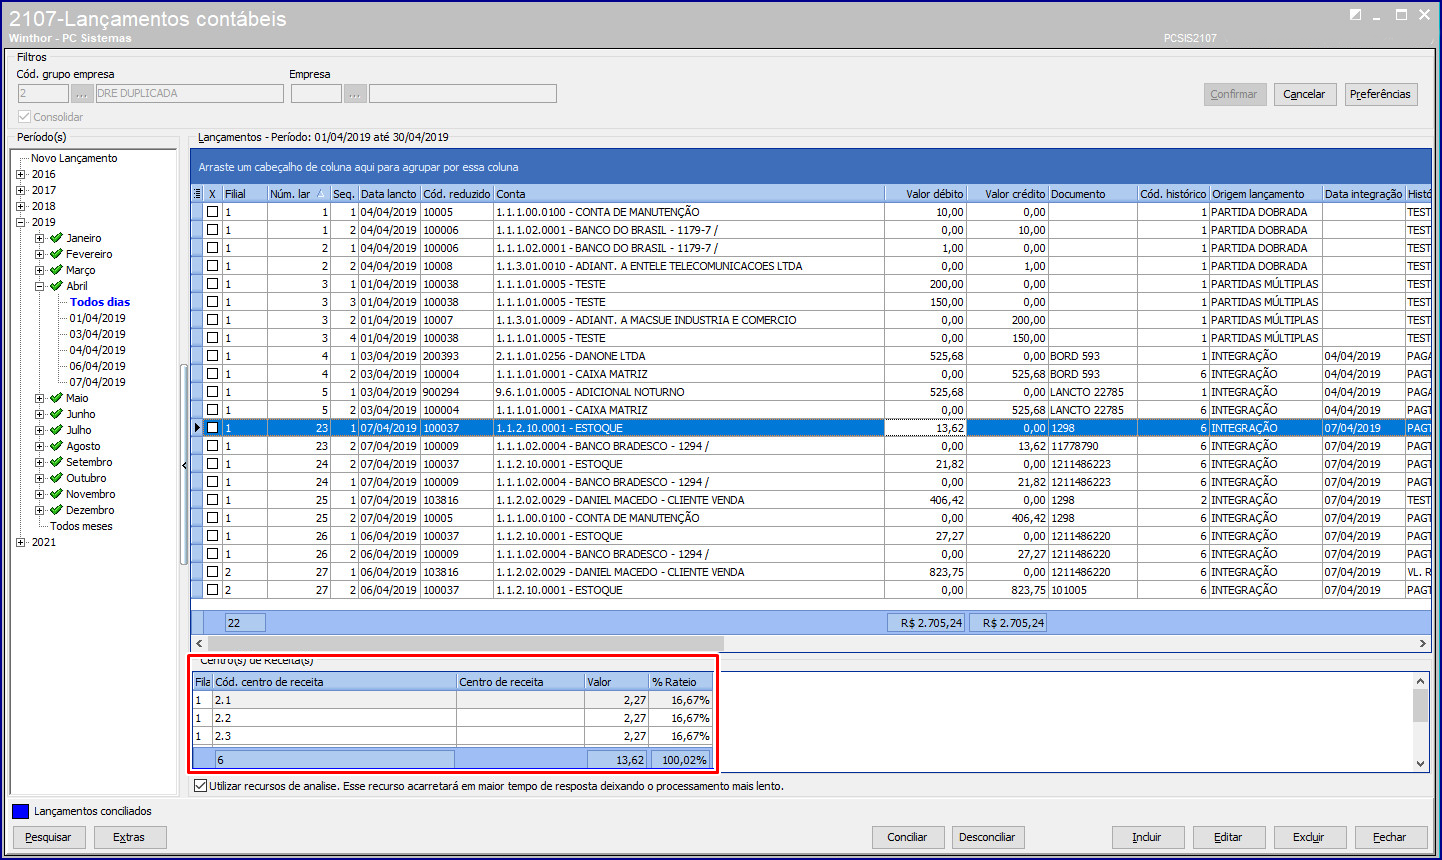Viewport: 1442px width, 860px height.
Task: Click the green checkmark icon beside Agosto
Action: 56,446
